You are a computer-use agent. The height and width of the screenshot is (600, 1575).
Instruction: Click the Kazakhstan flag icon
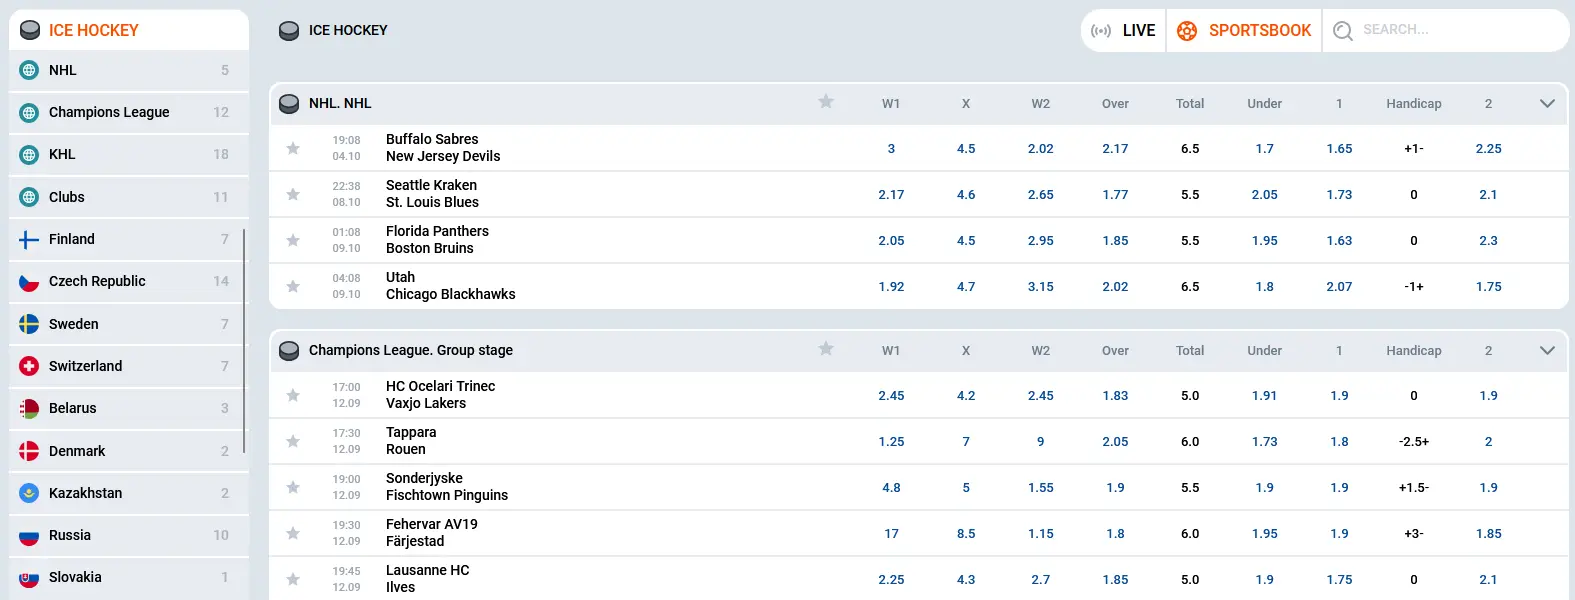(x=29, y=493)
